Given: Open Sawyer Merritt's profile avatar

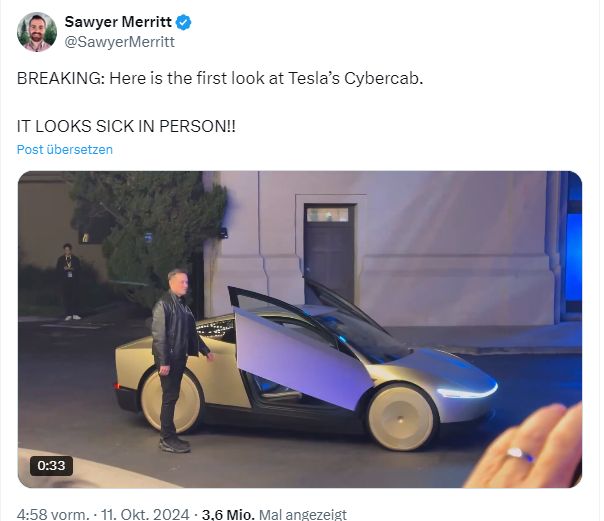Looking at the screenshot, I should (37, 32).
